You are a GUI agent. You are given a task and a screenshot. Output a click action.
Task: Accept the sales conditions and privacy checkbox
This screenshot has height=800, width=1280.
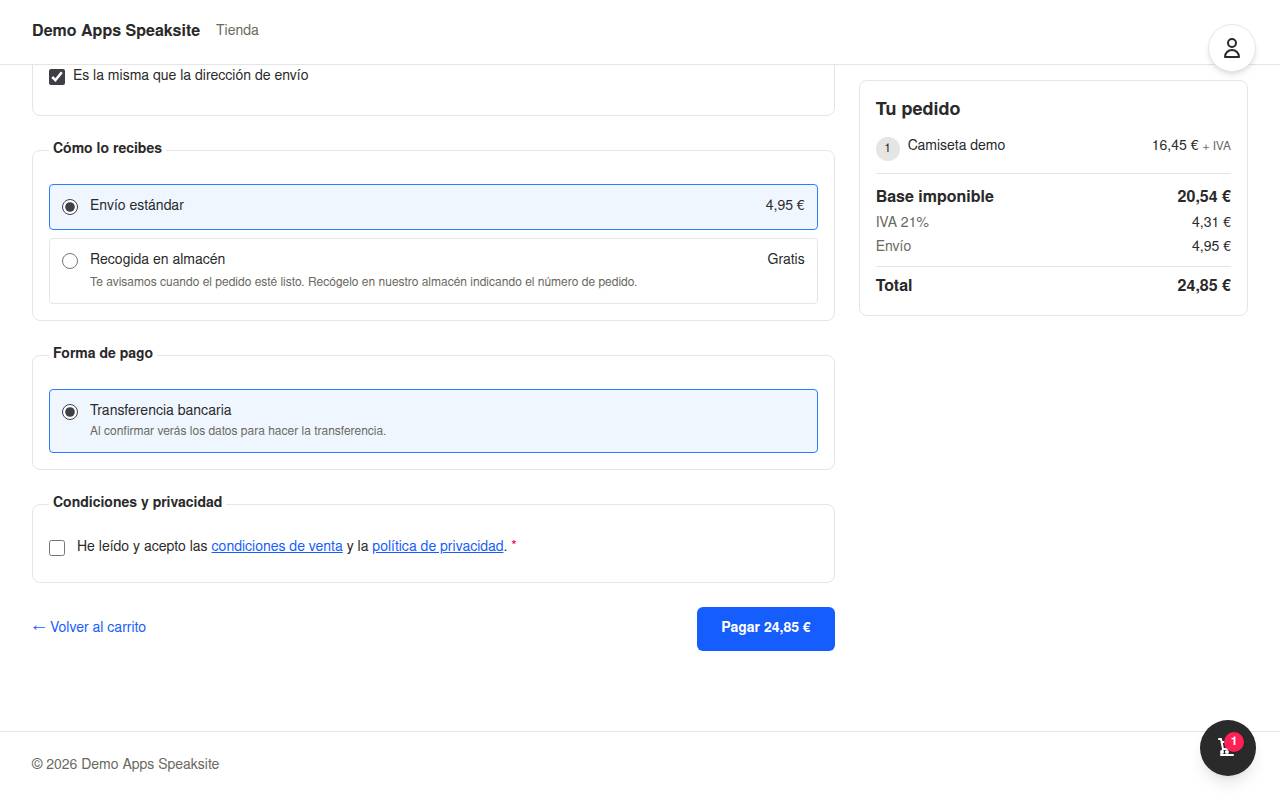click(x=57, y=548)
